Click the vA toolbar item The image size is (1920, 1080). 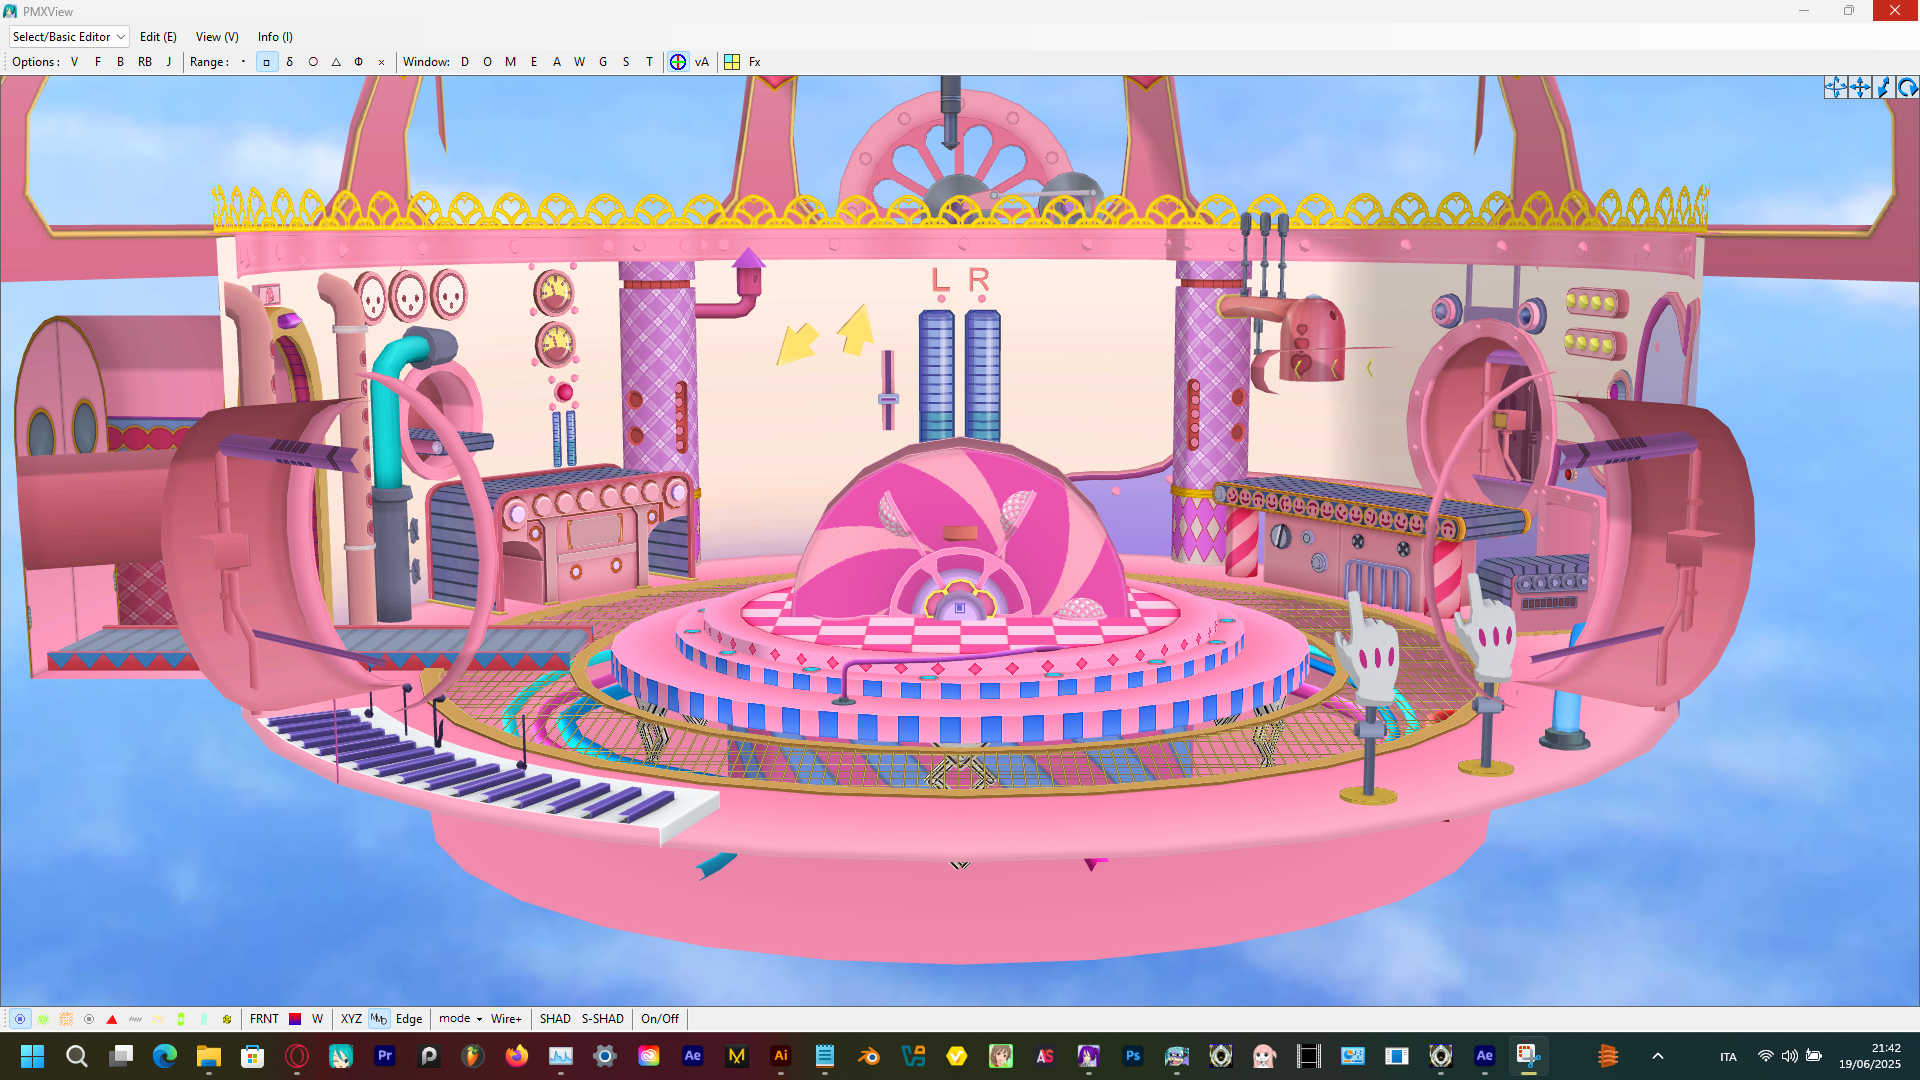[702, 62]
